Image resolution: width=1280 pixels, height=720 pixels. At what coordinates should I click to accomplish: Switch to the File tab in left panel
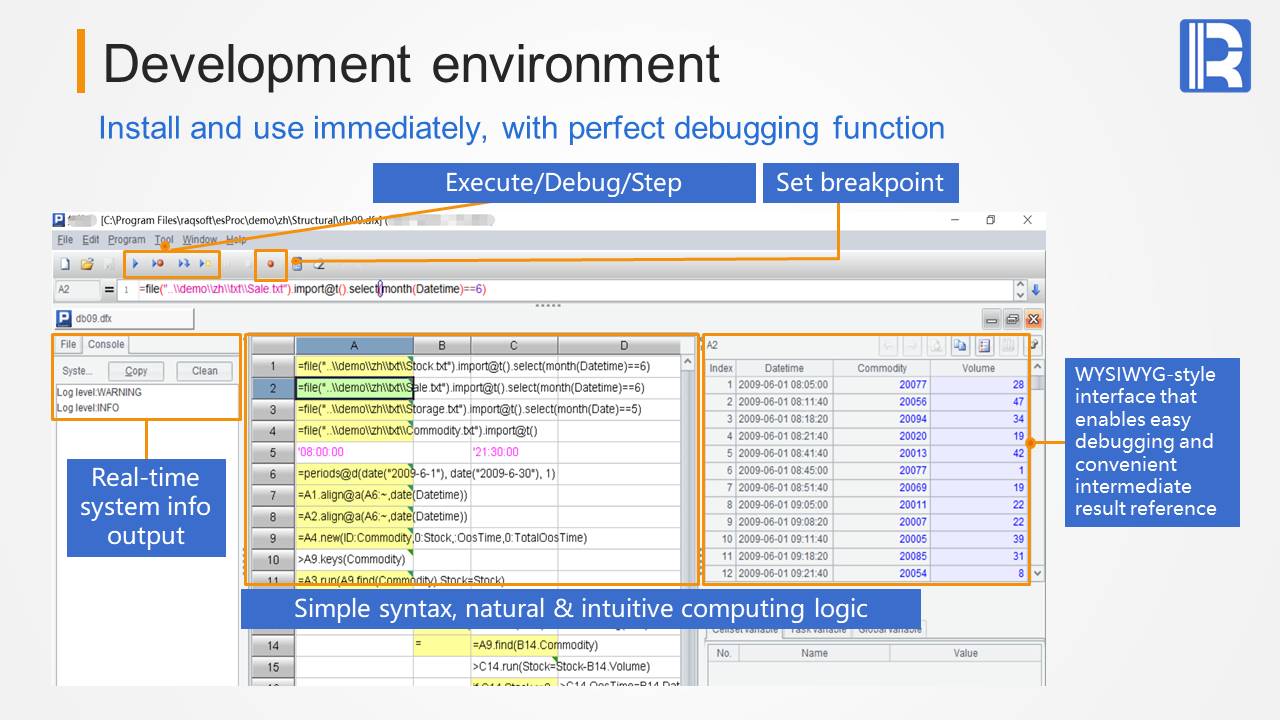68,344
